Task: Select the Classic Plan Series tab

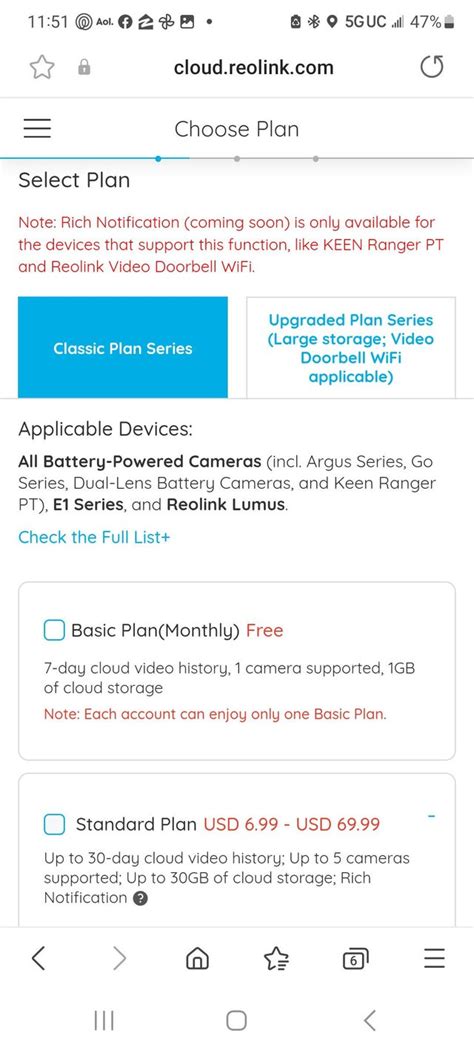Action: point(123,348)
